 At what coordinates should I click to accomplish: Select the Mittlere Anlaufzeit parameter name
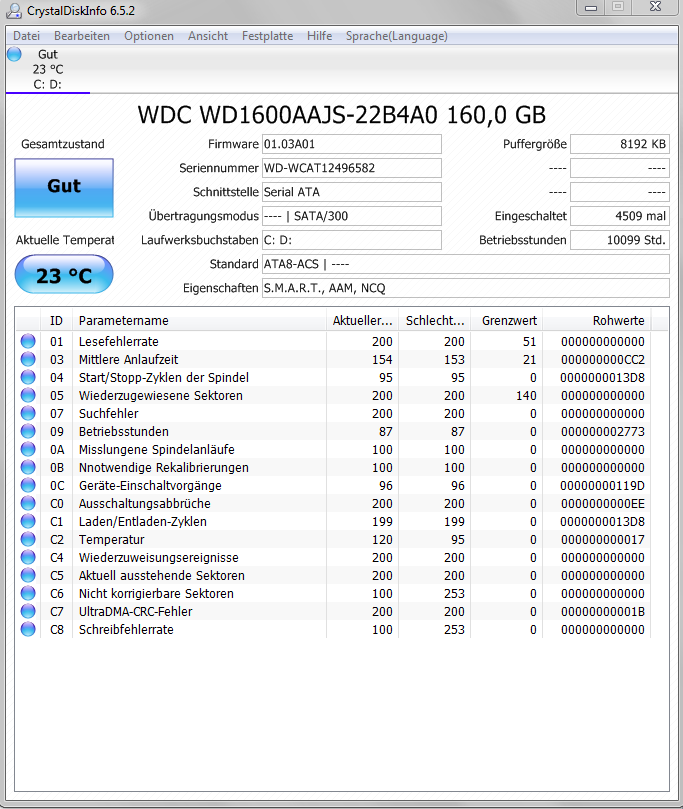128,360
